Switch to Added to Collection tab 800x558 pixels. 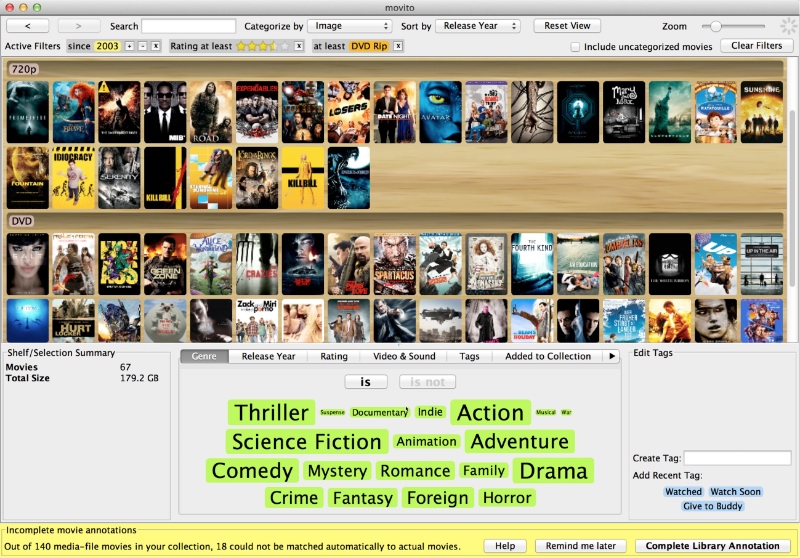pos(548,356)
